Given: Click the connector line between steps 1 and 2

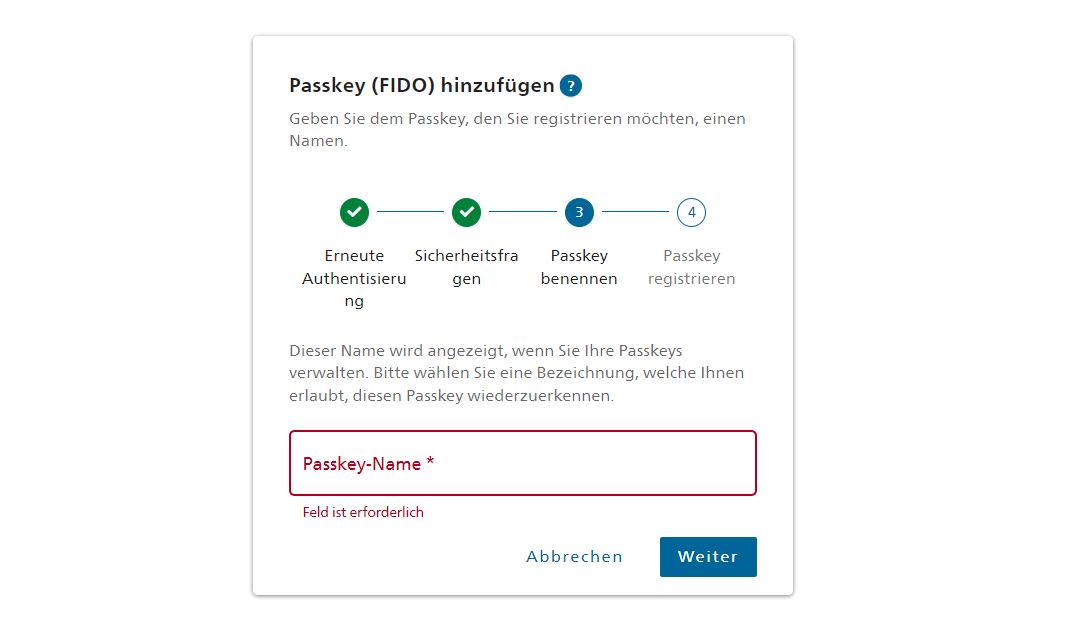Looking at the screenshot, I should pyautogui.click(x=411, y=212).
